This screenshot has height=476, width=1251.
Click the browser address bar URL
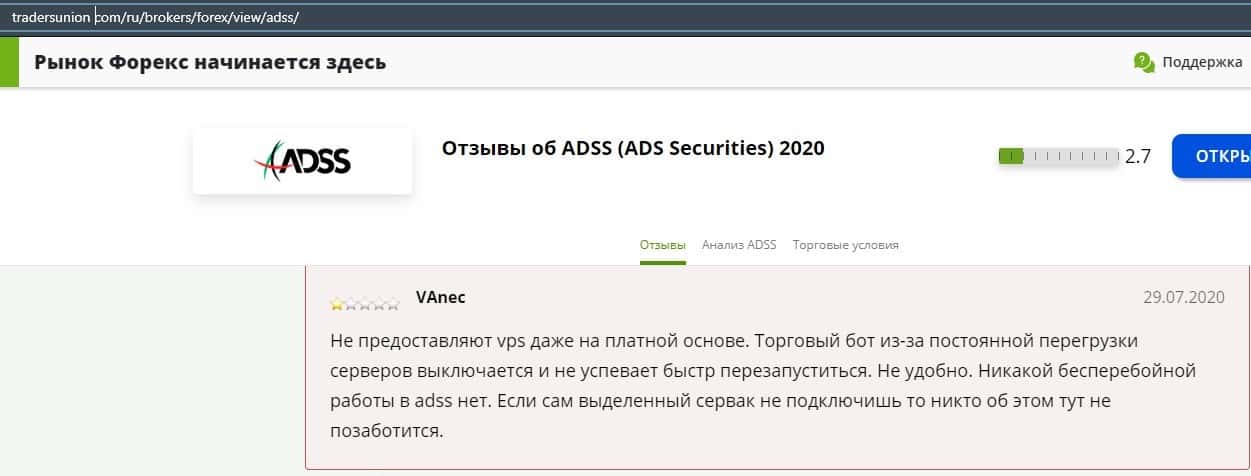point(155,17)
